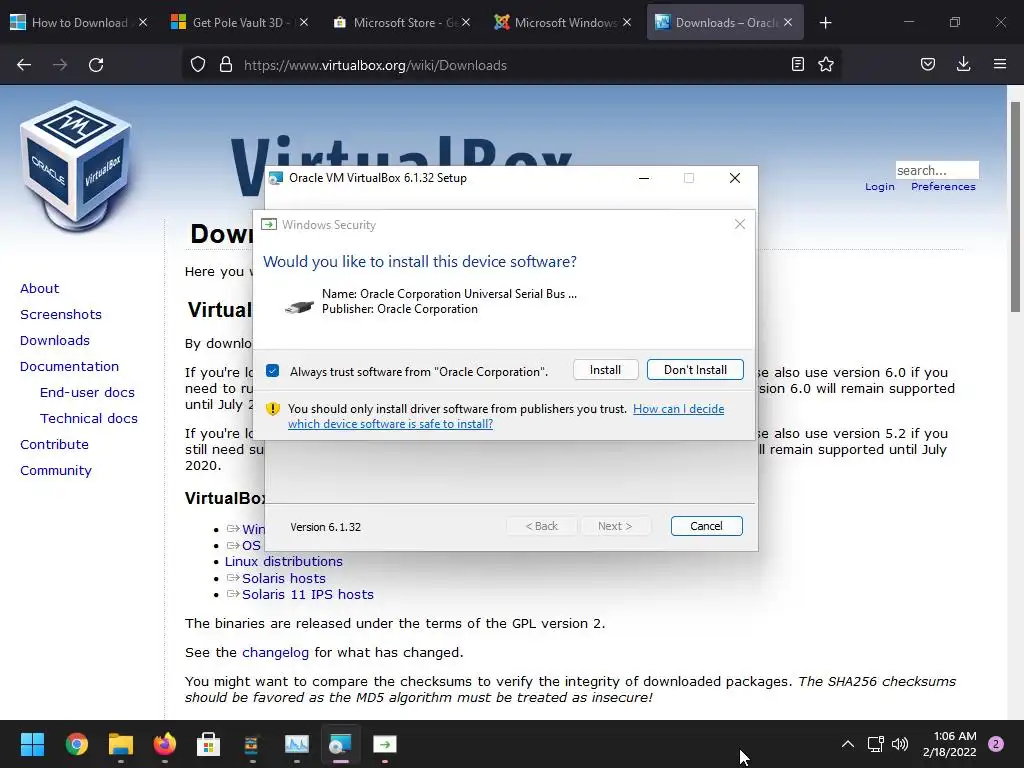The height and width of the screenshot is (768, 1024).
Task: Go to About in the sidebar
Action: 39,289
